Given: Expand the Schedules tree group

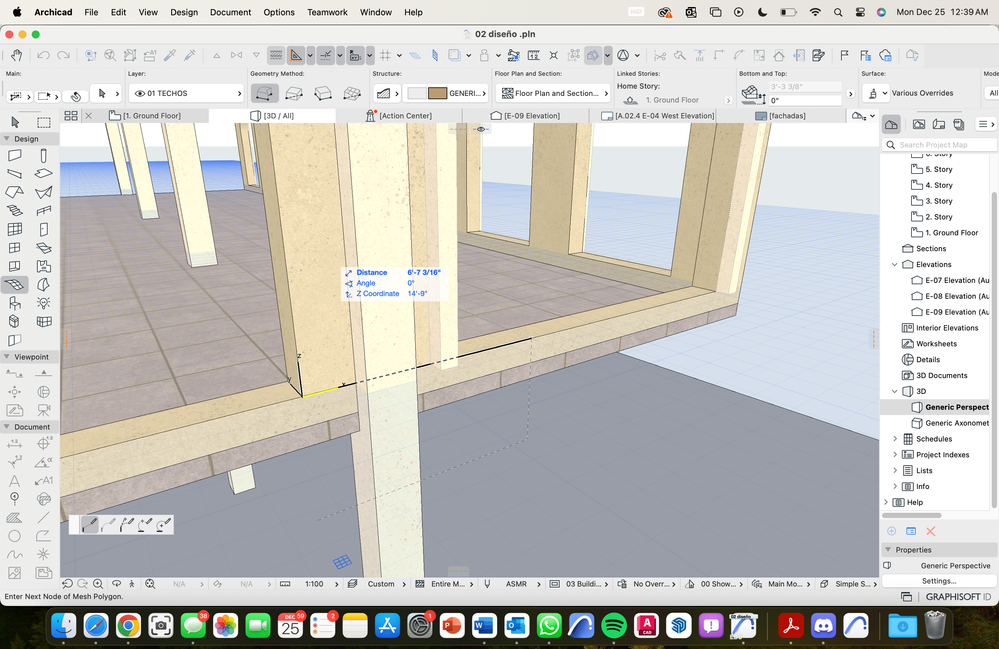Looking at the screenshot, I should (895, 439).
